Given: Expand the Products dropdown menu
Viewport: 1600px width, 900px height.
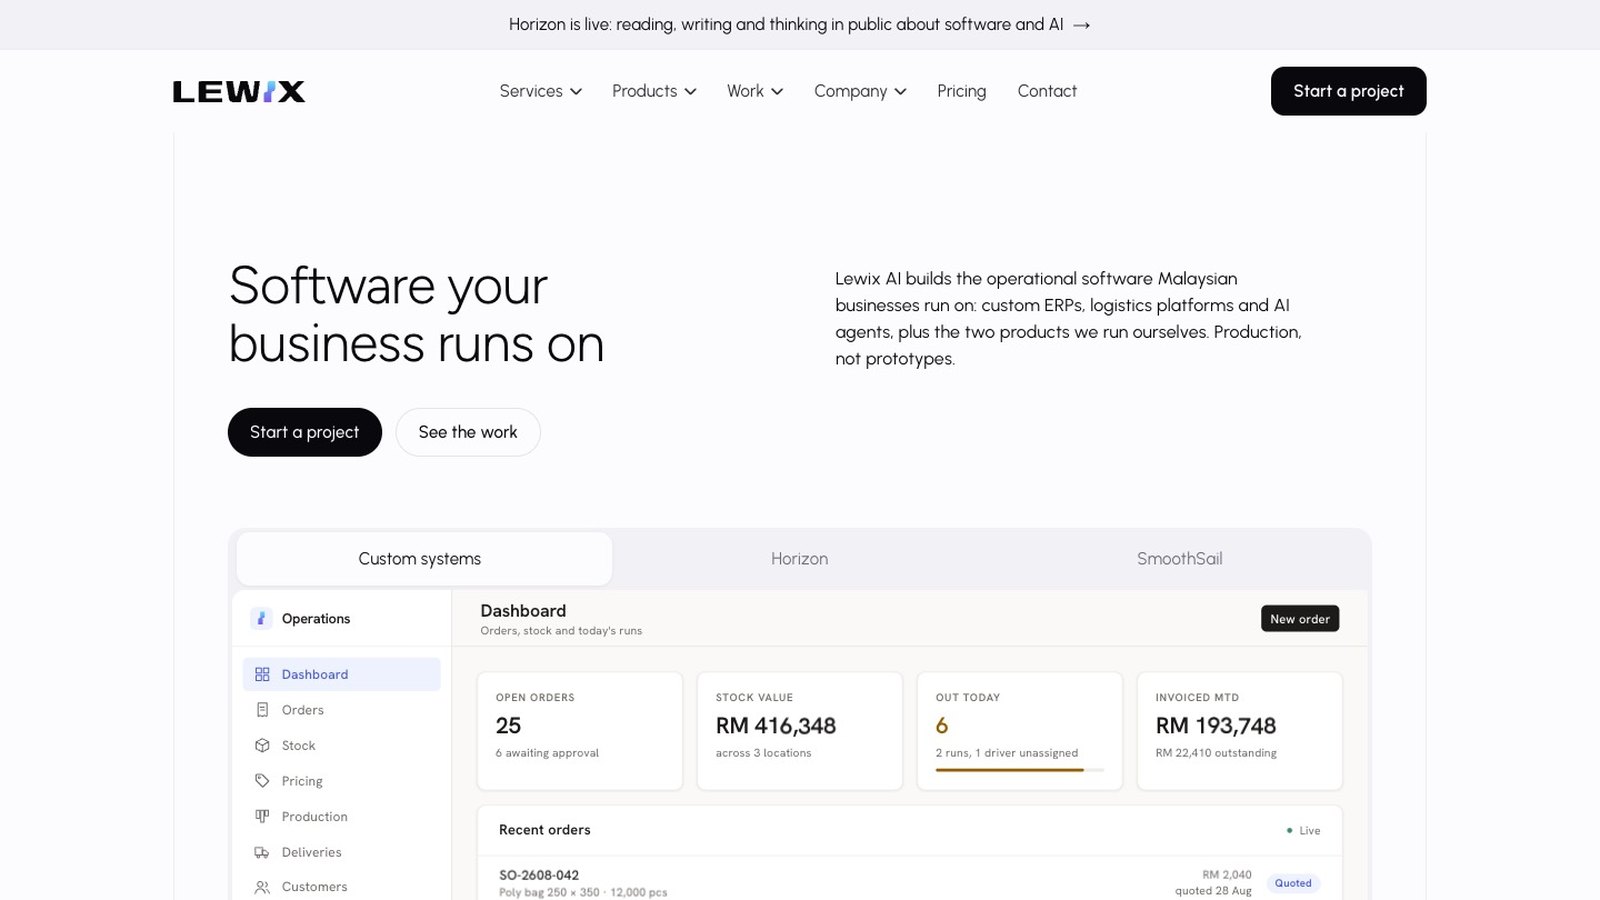Looking at the screenshot, I should [654, 91].
